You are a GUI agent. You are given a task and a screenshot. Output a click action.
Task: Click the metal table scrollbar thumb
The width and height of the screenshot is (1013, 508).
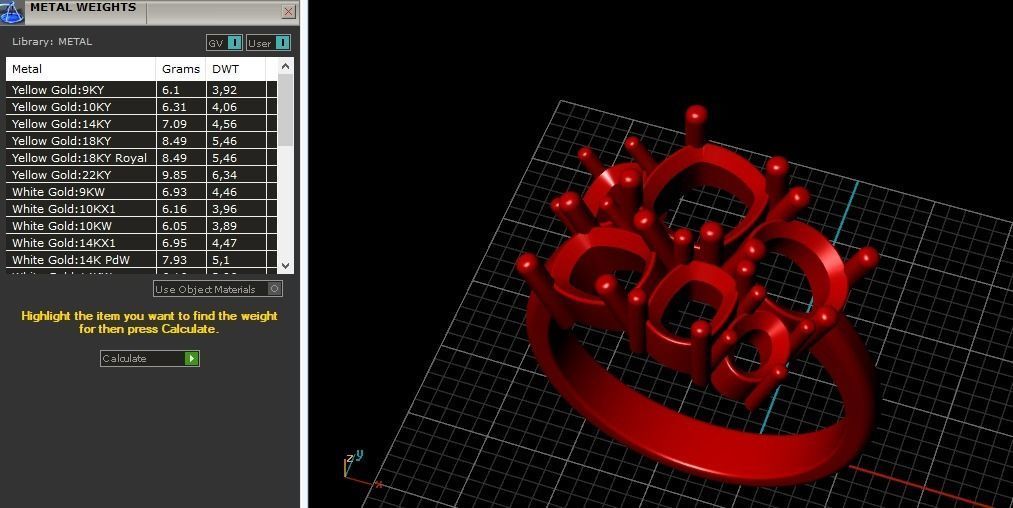286,110
